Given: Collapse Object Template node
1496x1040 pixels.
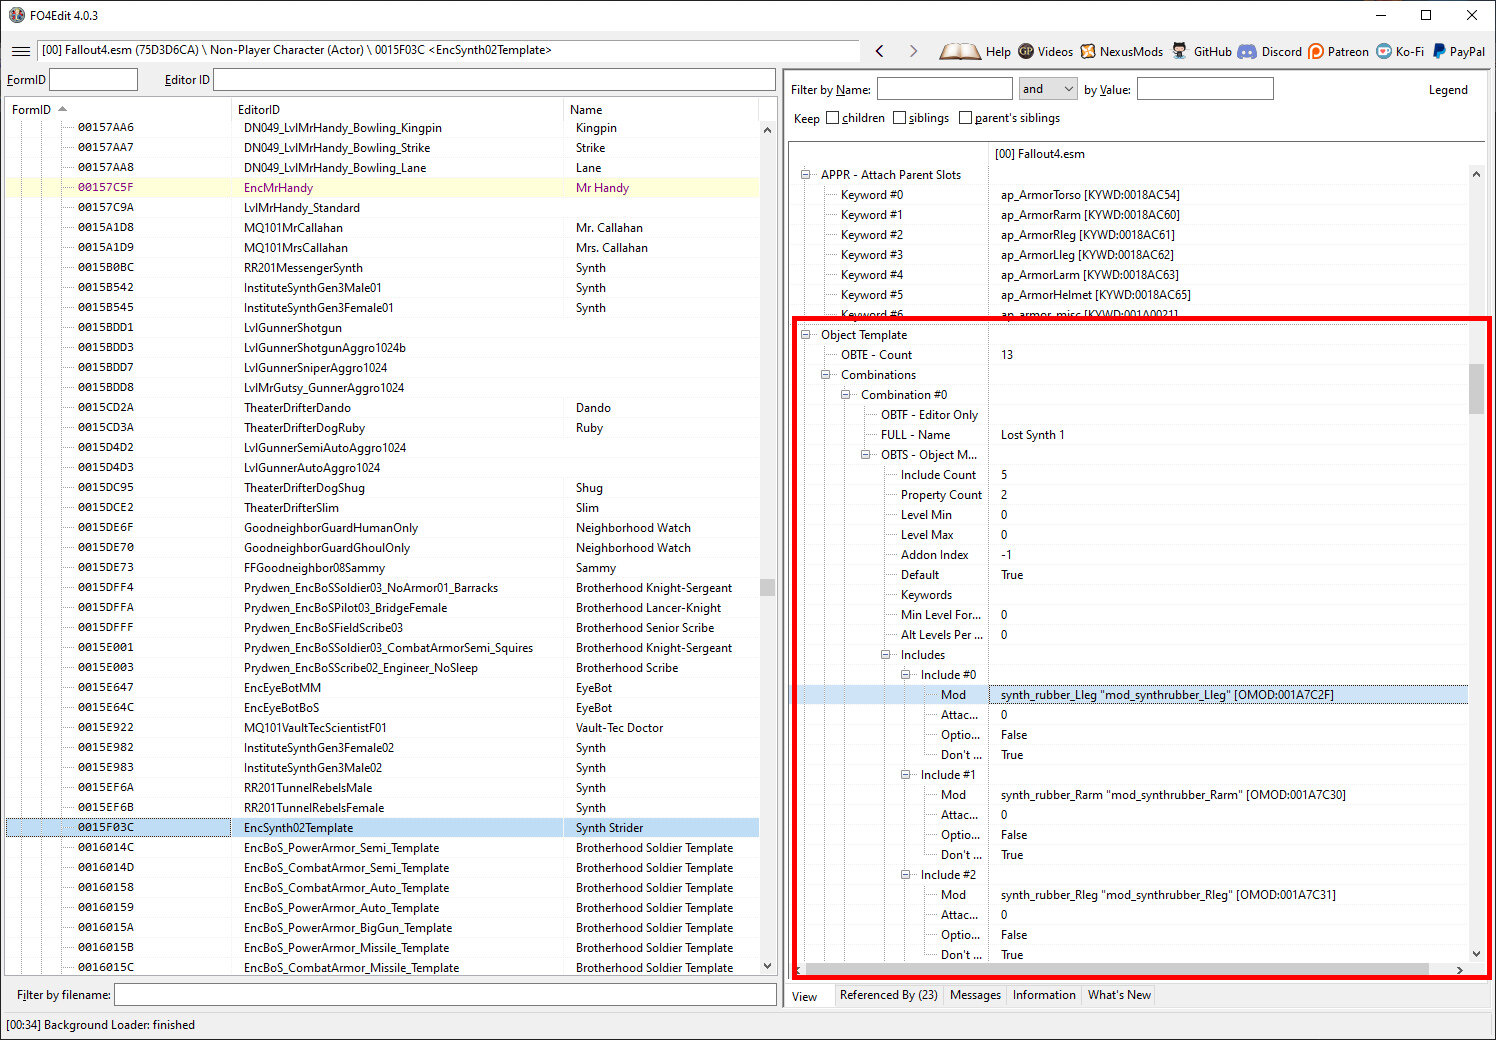Looking at the screenshot, I should pyautogui.click(x=806, y=335).
